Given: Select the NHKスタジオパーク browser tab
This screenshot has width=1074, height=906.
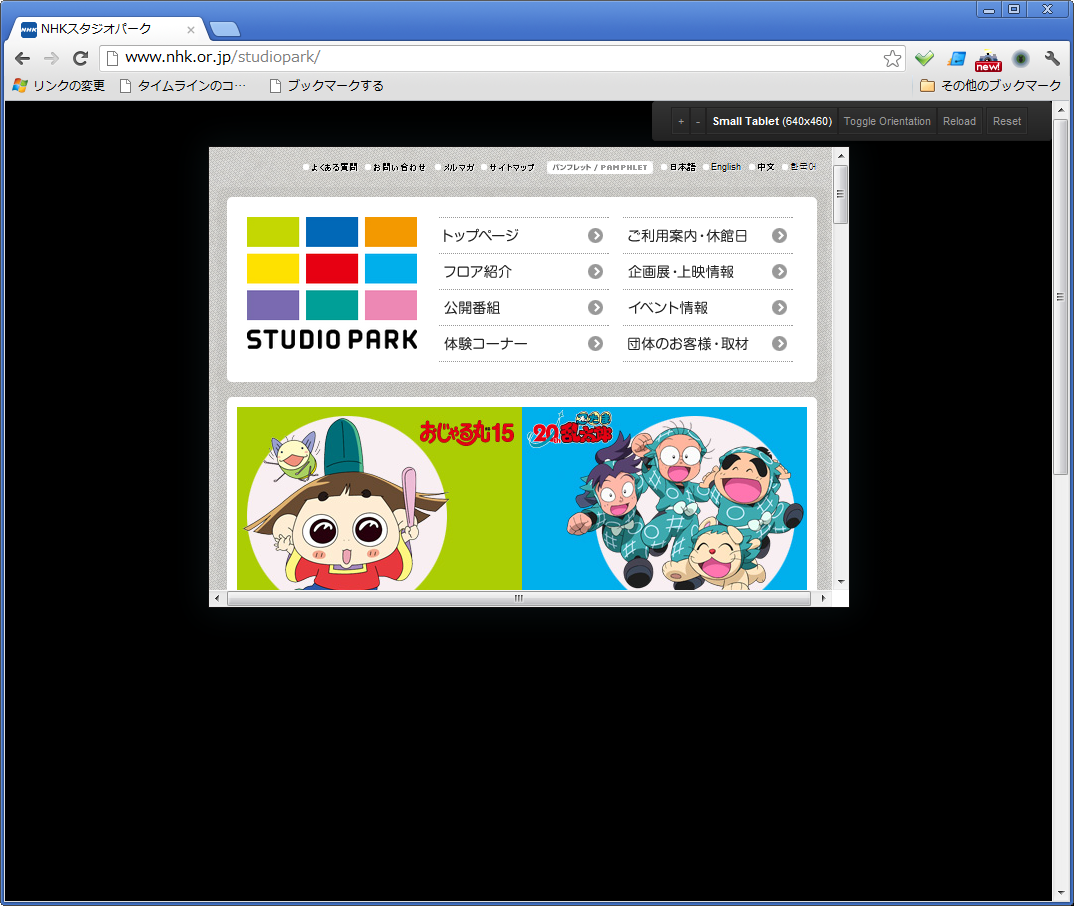Looking at the screenshot, I should click(107, 29).
